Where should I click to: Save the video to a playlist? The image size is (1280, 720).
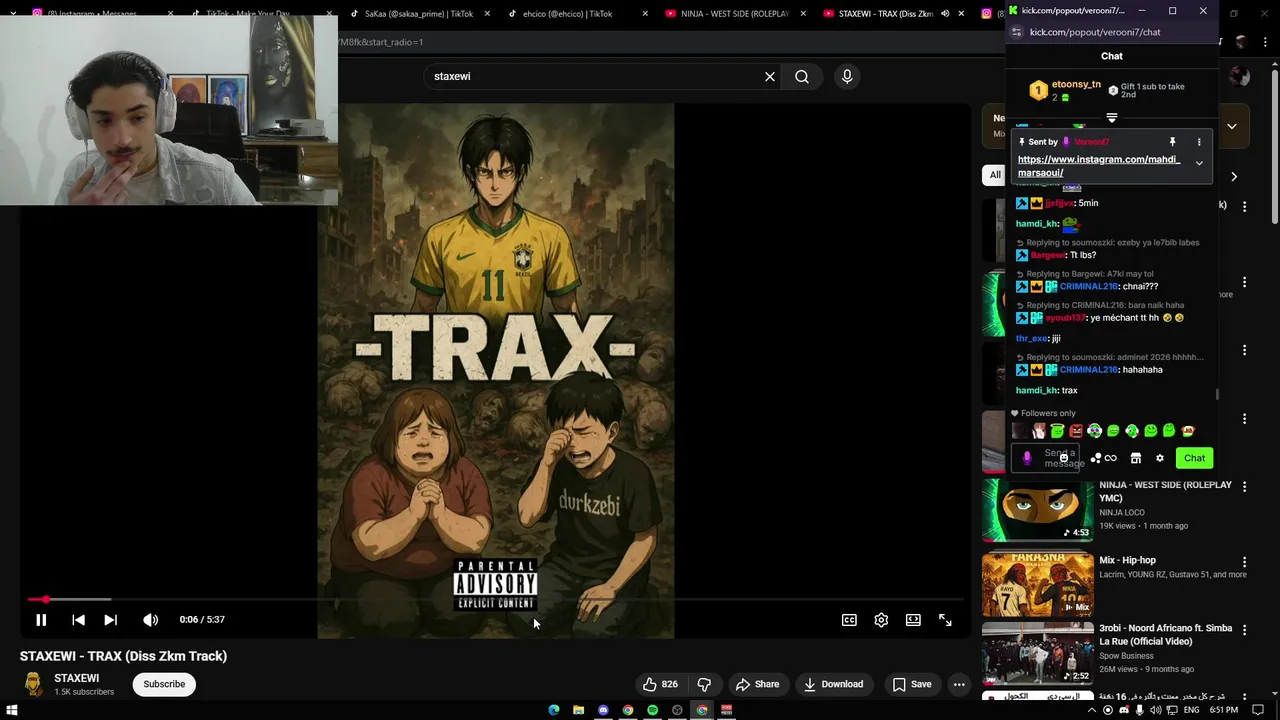[x=912, y=684]
